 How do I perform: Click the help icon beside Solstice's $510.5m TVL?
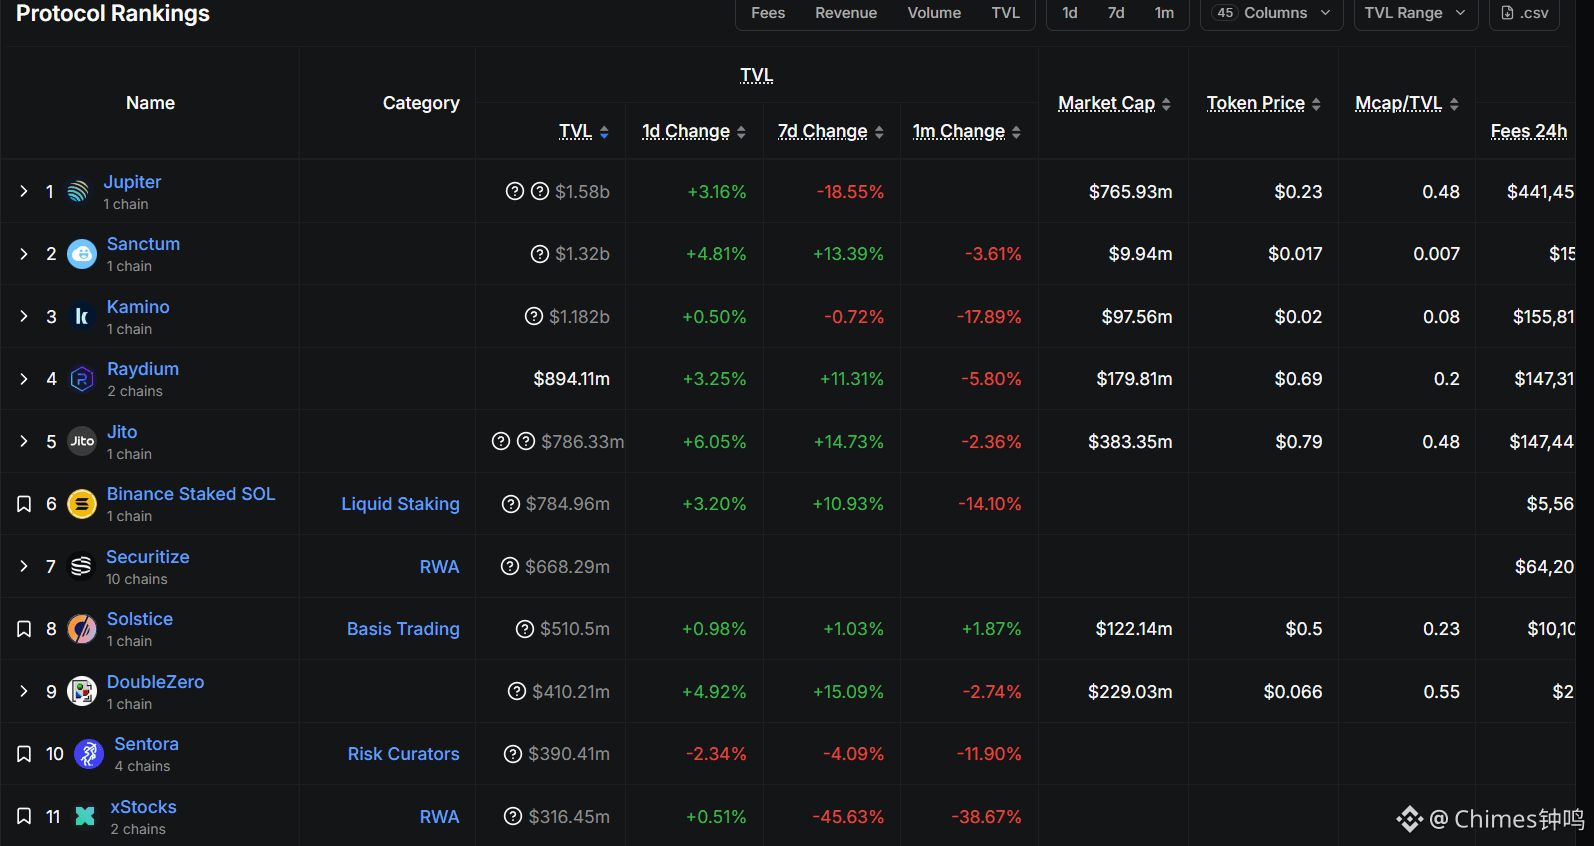click(525, 629)
